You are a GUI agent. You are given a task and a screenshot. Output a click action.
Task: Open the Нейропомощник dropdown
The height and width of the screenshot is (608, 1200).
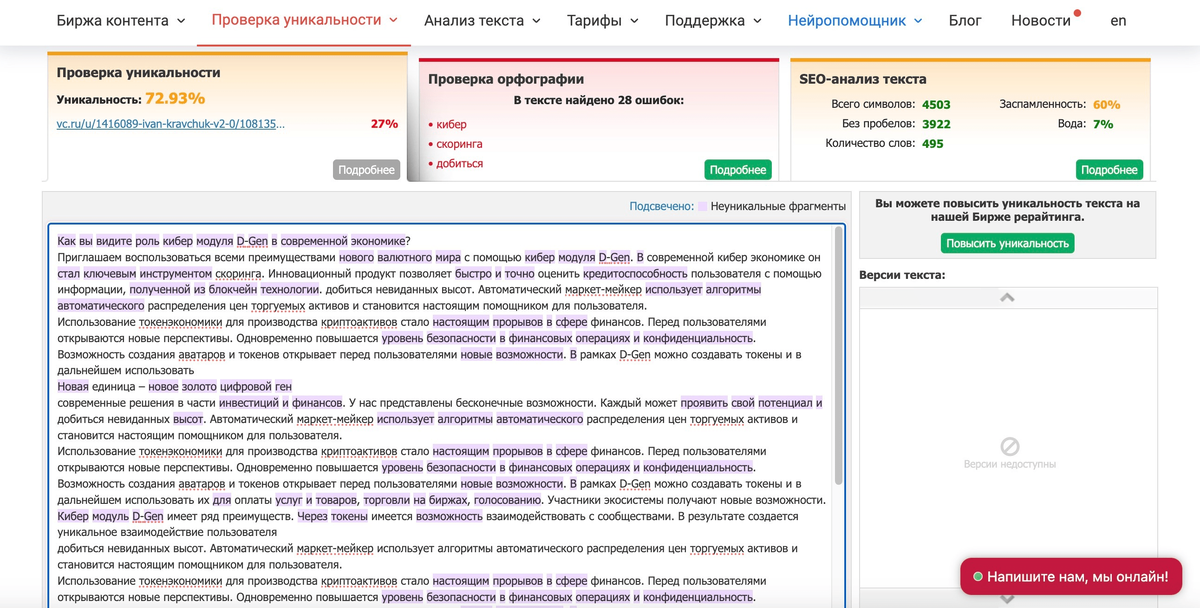[855, 20]
